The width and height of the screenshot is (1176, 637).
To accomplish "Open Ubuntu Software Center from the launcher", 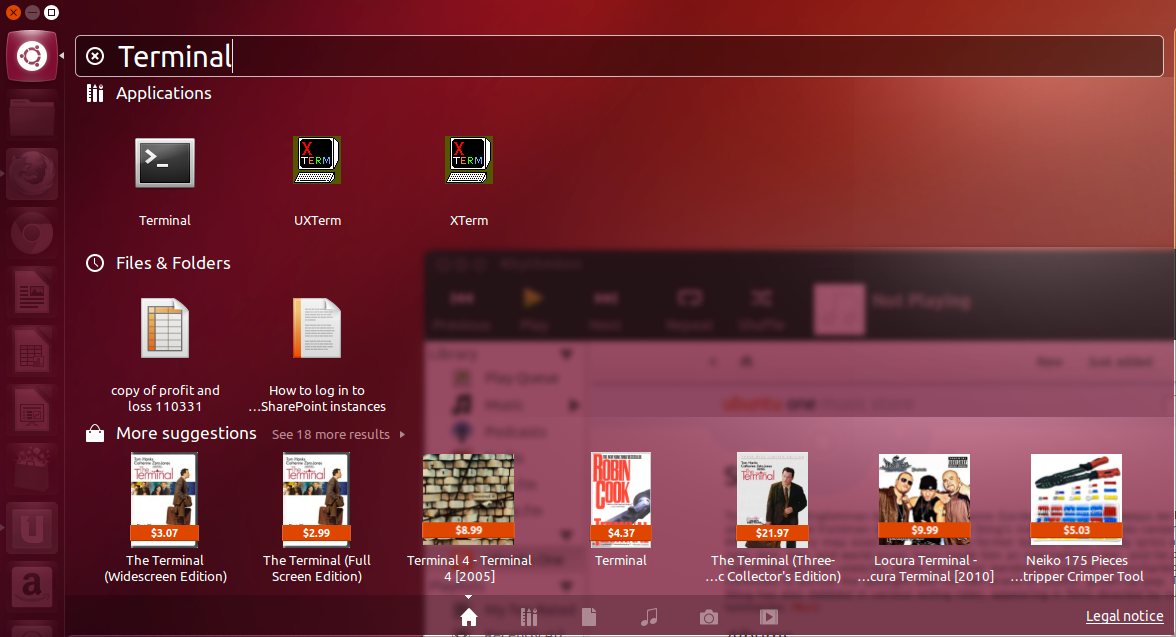I will (x=32, y=469).
